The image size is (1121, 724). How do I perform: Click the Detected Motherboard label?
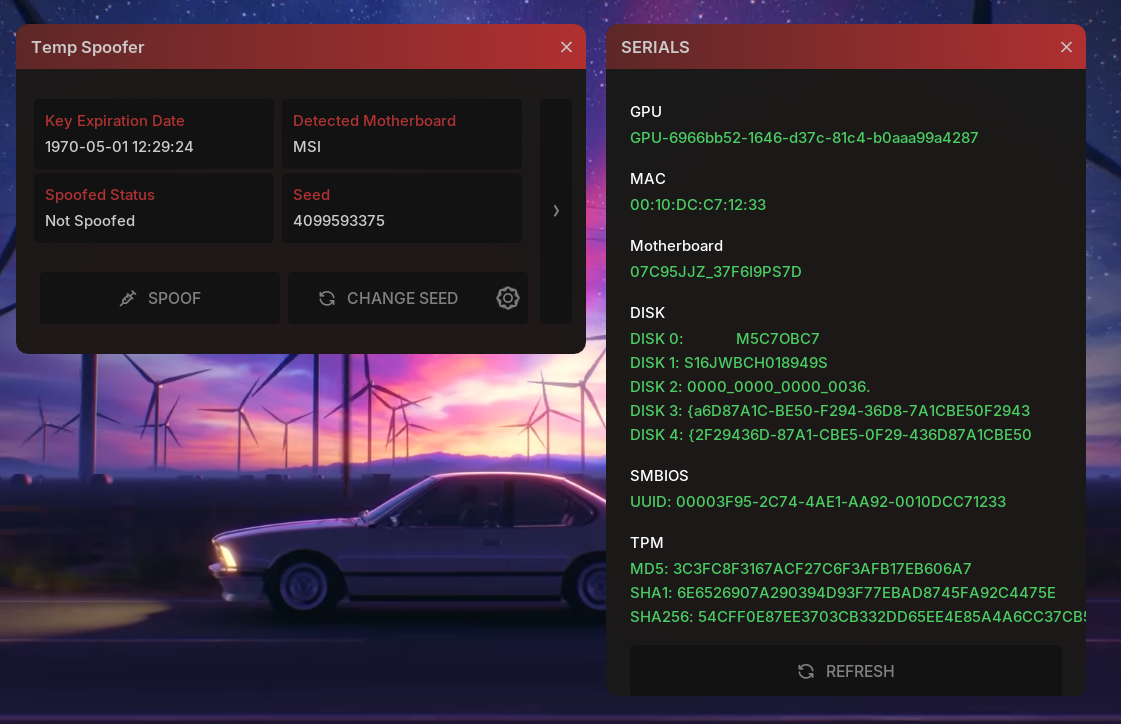pos(375,121)
